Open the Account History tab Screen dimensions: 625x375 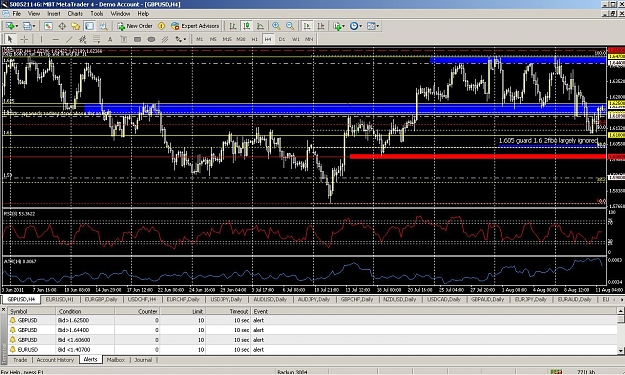55,359
